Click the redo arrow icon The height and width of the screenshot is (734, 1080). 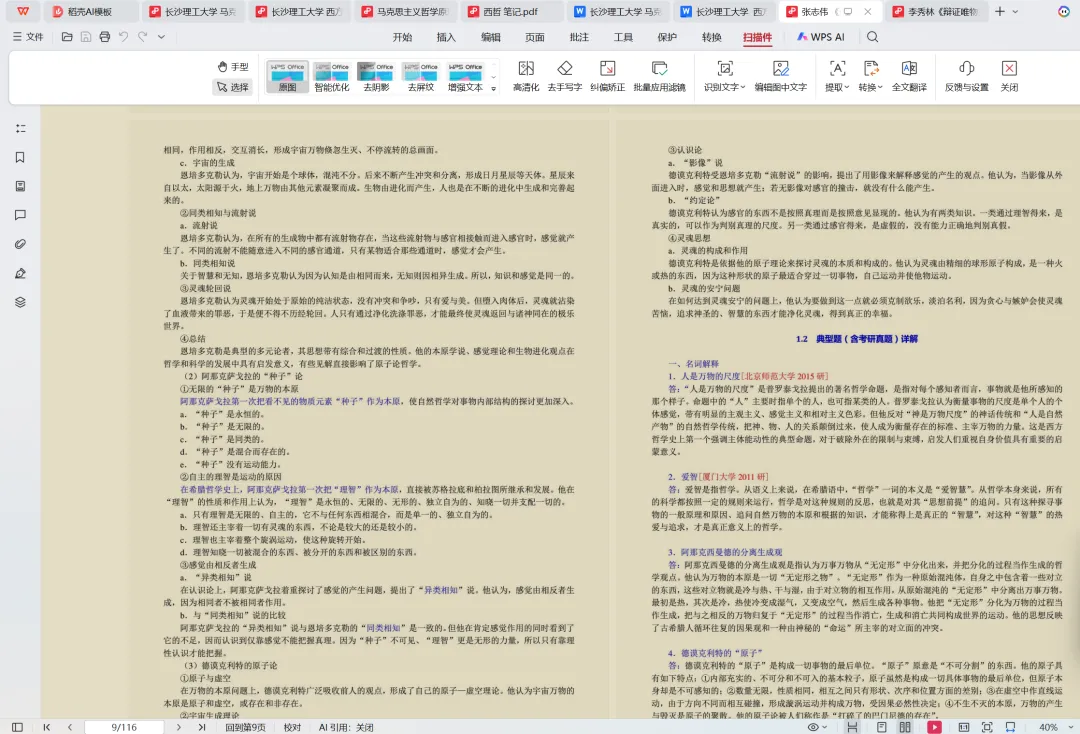click(x=143, y=37)
